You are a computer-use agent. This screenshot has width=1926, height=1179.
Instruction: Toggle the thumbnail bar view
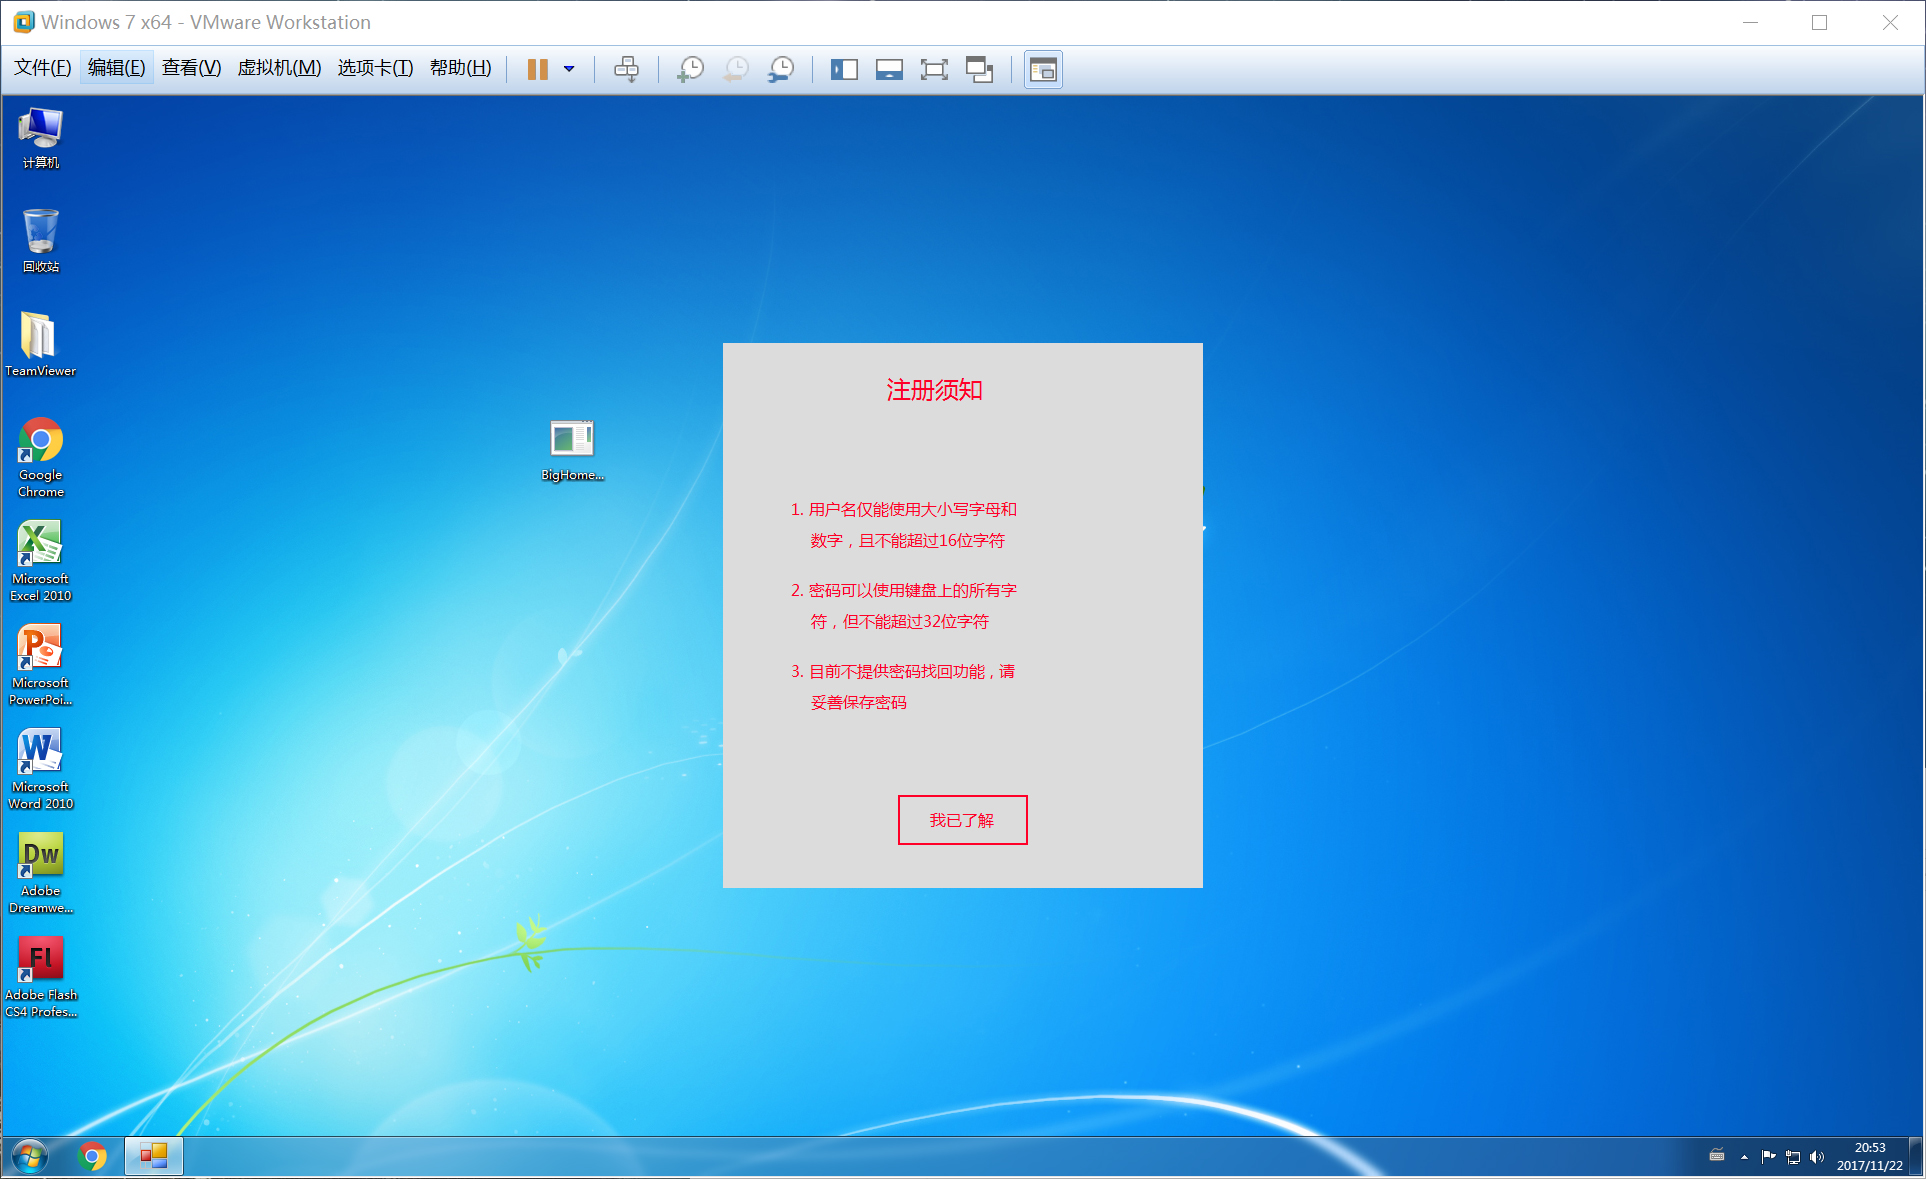point(889,69)
